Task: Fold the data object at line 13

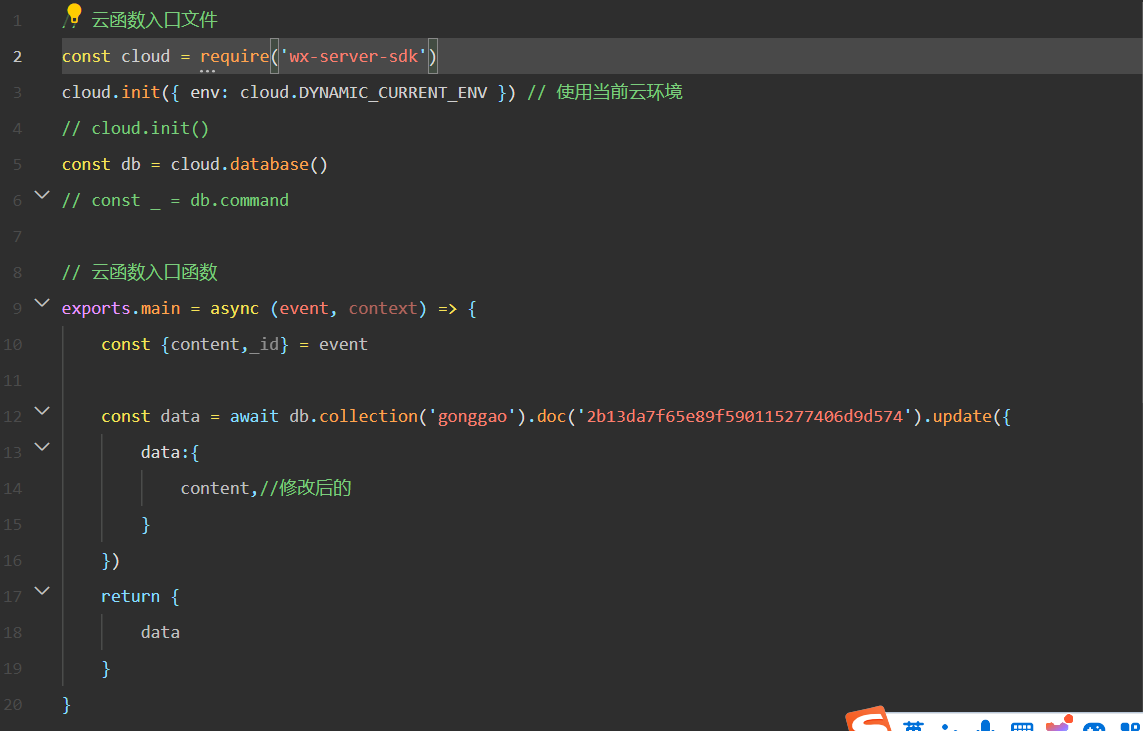Action: [42, 446]
